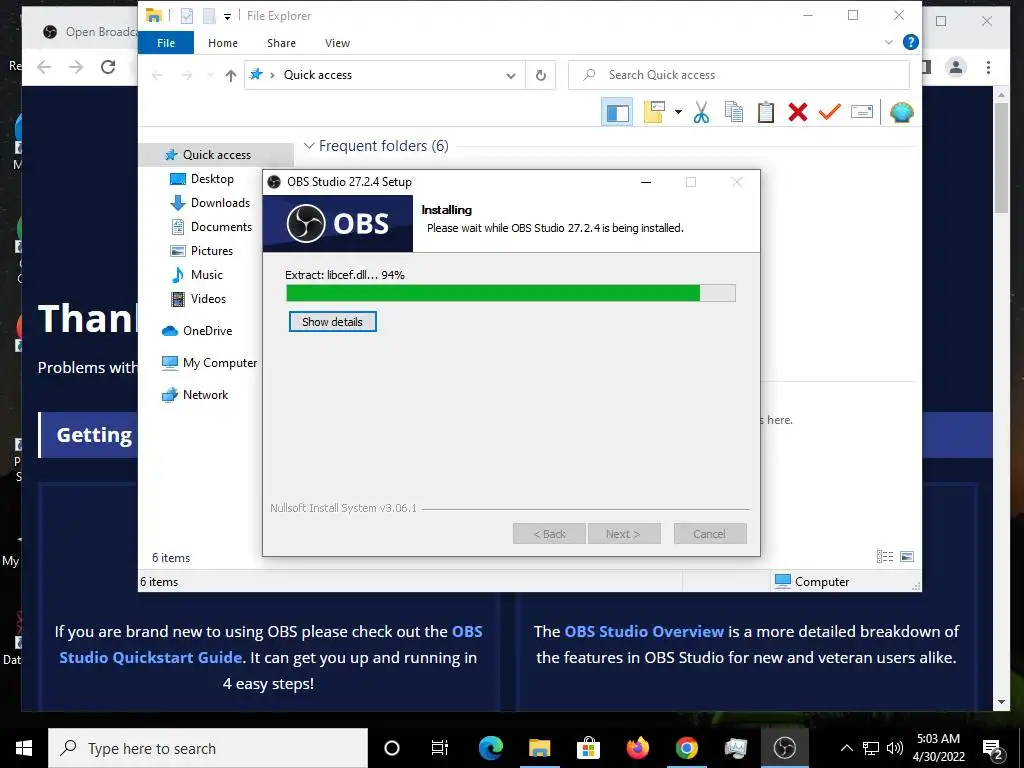1024x768 pixels.
Task: Show hidden tray icons chevron
Action: [x=846, y=748]
